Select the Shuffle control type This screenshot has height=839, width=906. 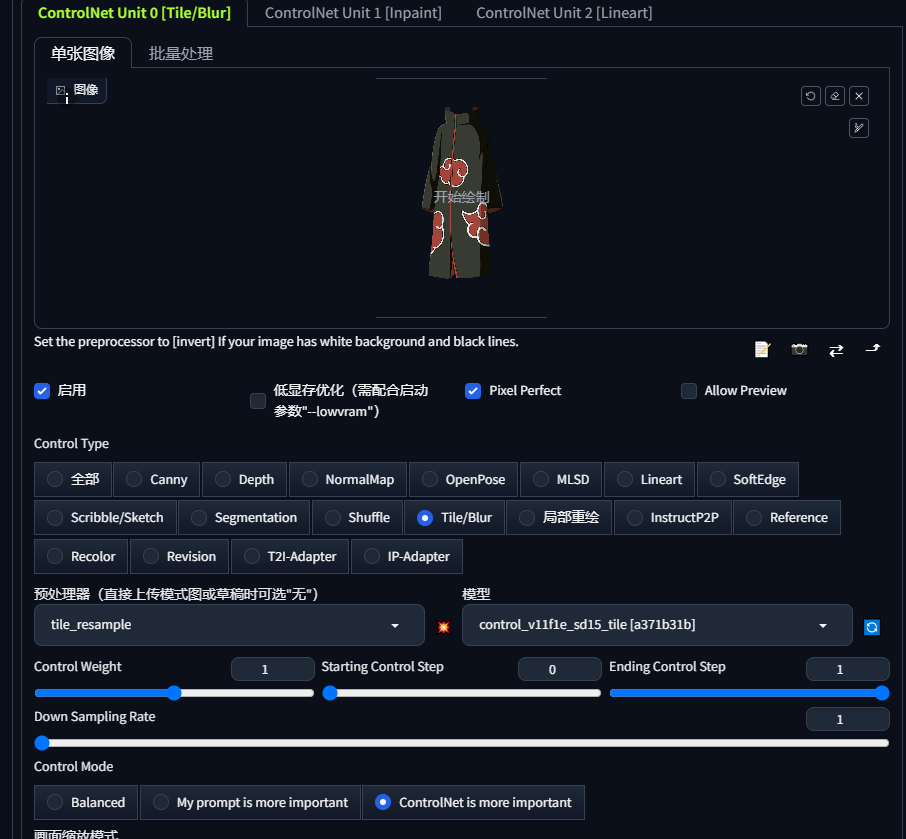tap(357, 518)
